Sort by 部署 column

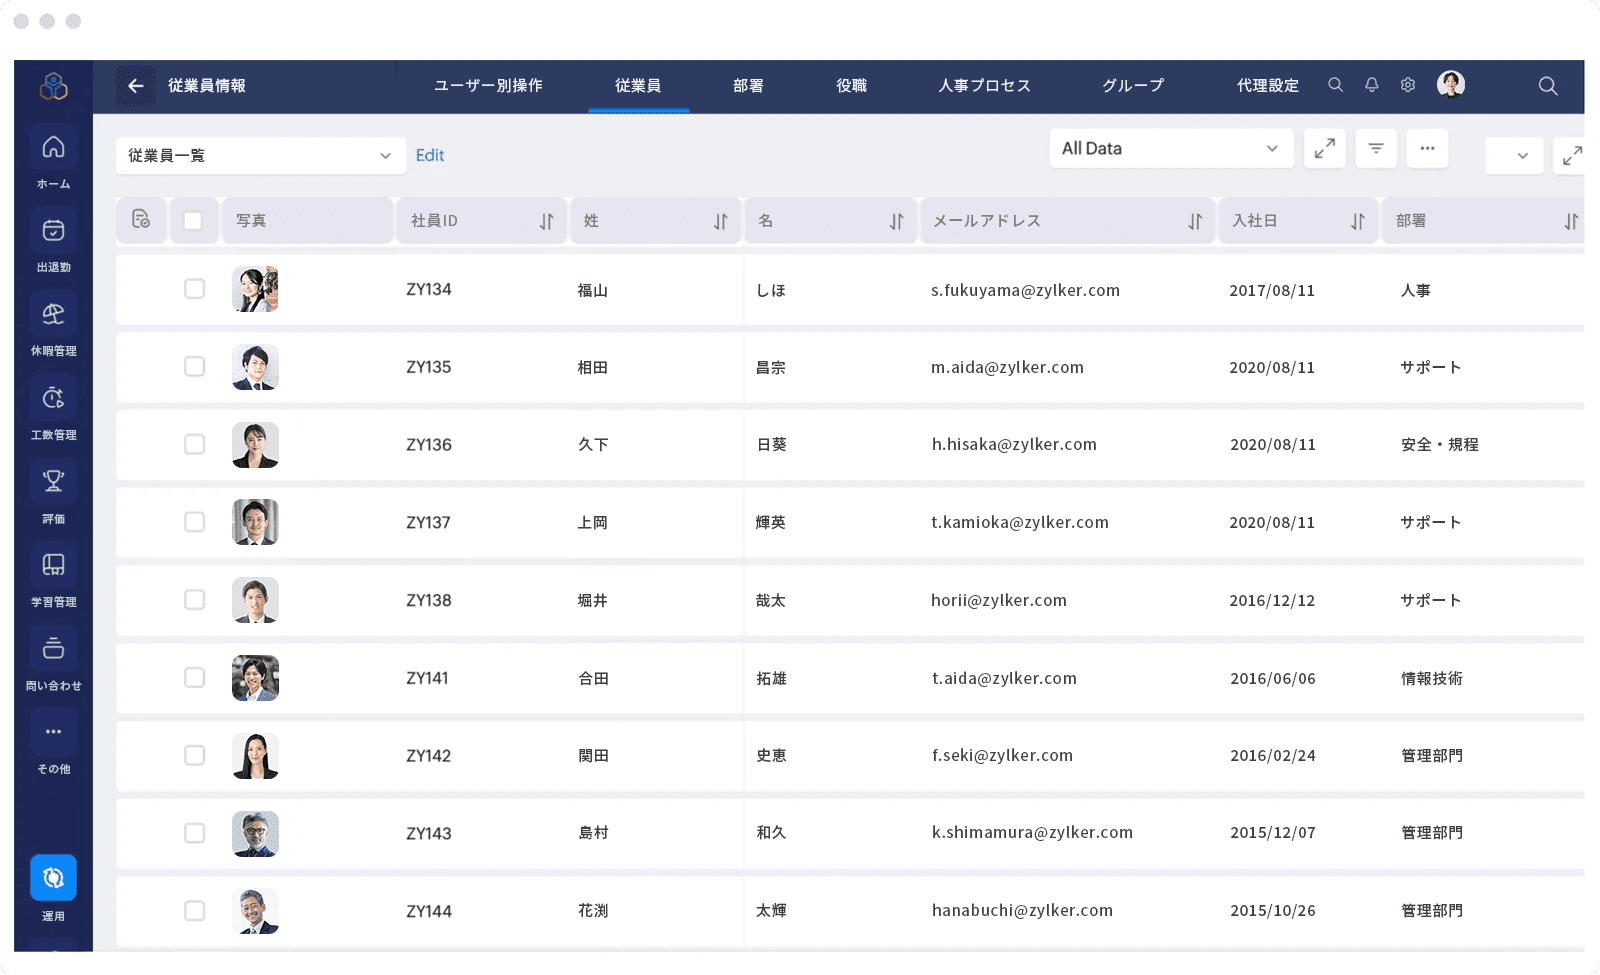click(1571, 221)
